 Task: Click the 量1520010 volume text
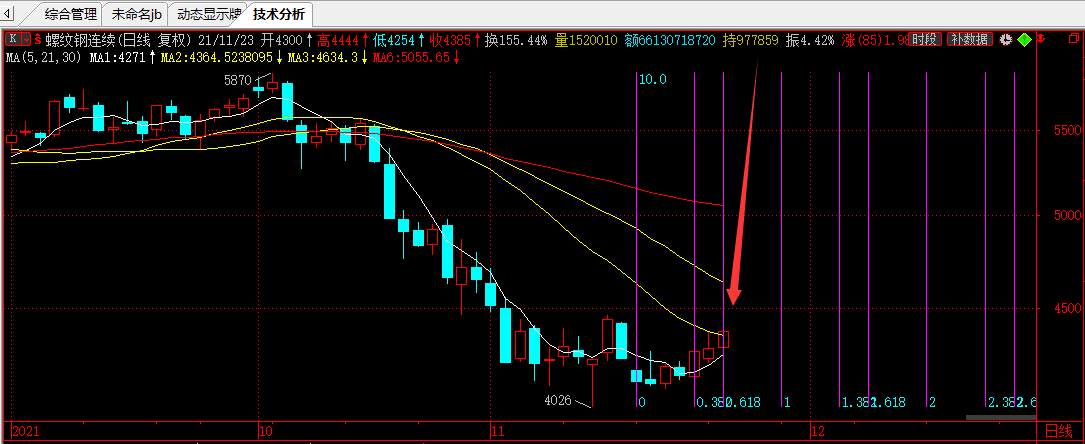(585, 40)
